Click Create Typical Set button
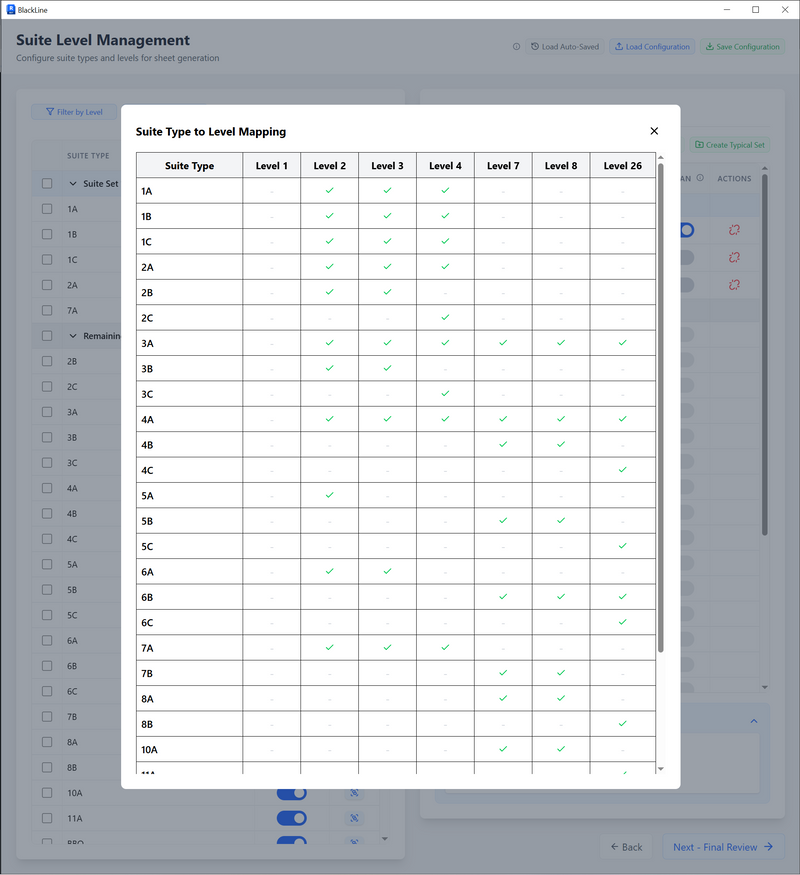Screen dimensions: 800x875 click(730, 145)
